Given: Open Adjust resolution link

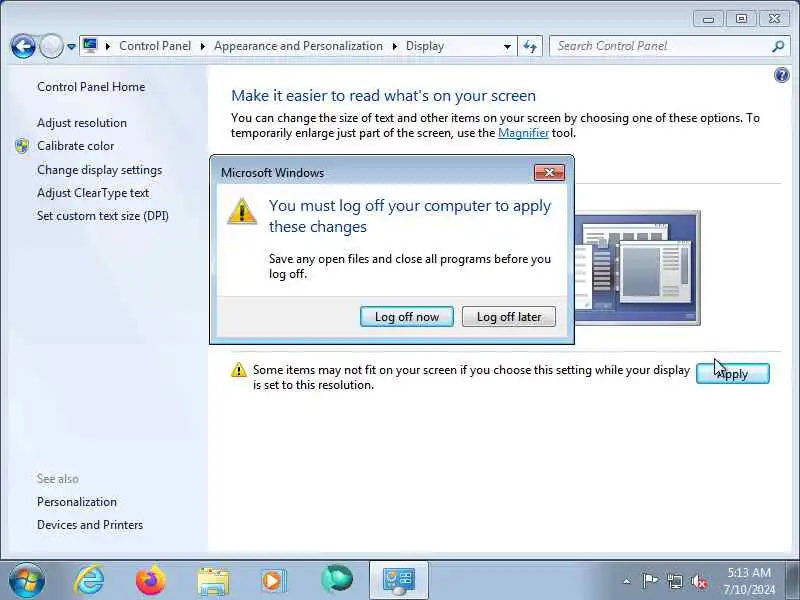Looking at the screenshot, I should 82,123.
